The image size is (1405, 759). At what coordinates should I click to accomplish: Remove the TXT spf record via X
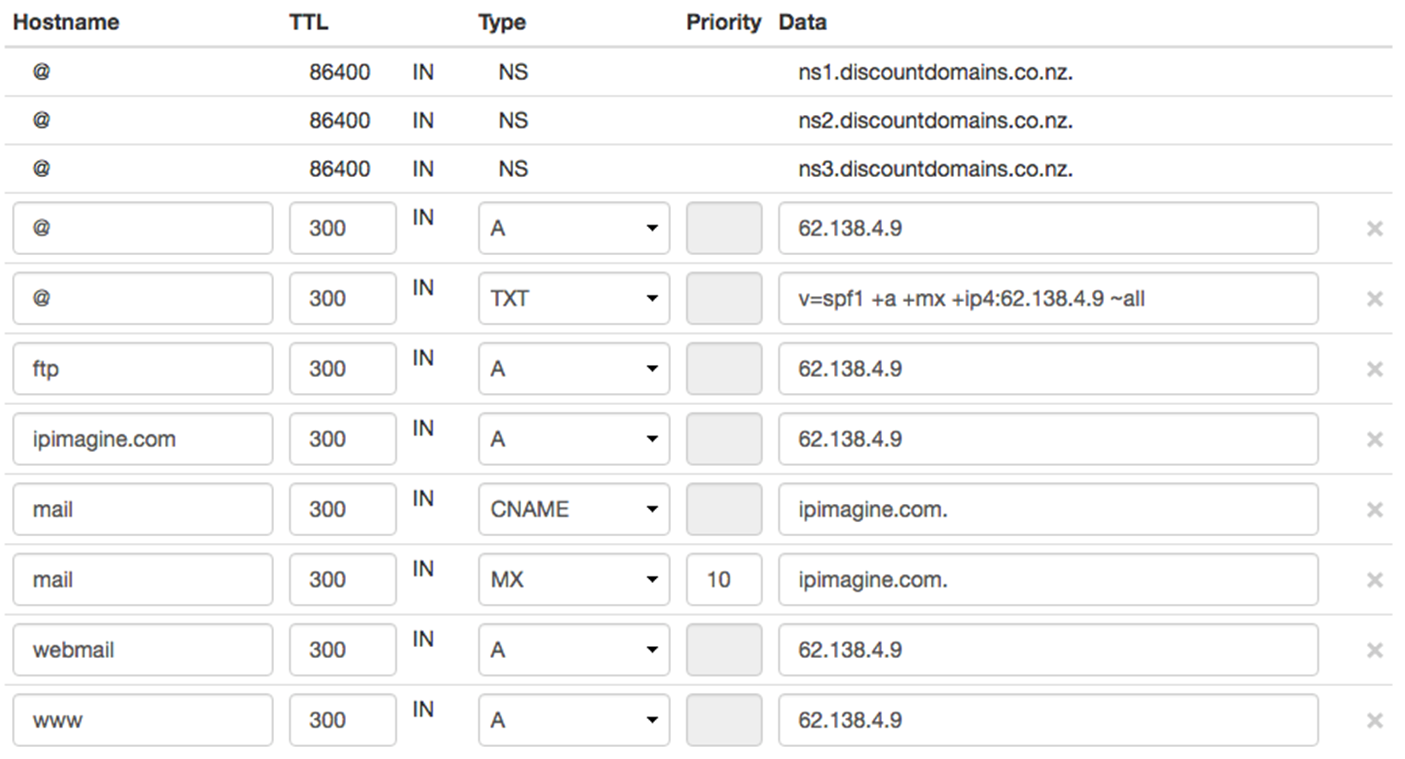tap(1374, 299)
